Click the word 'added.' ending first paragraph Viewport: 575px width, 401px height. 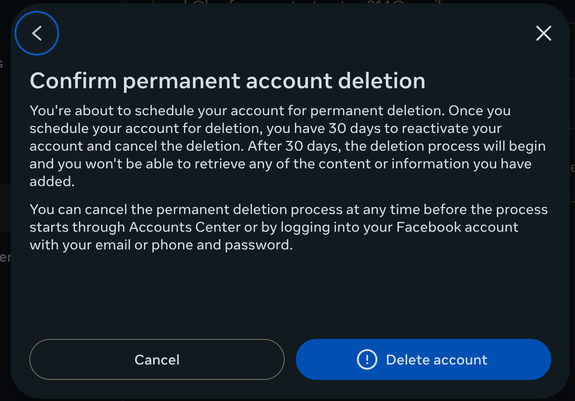tap(52, 181)
